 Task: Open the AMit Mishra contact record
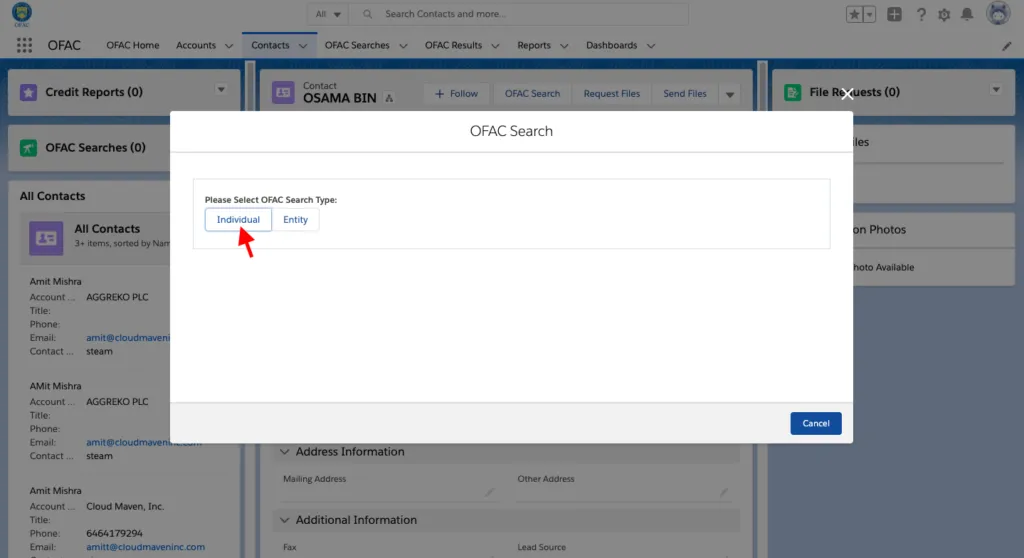(x=56, y=386)
